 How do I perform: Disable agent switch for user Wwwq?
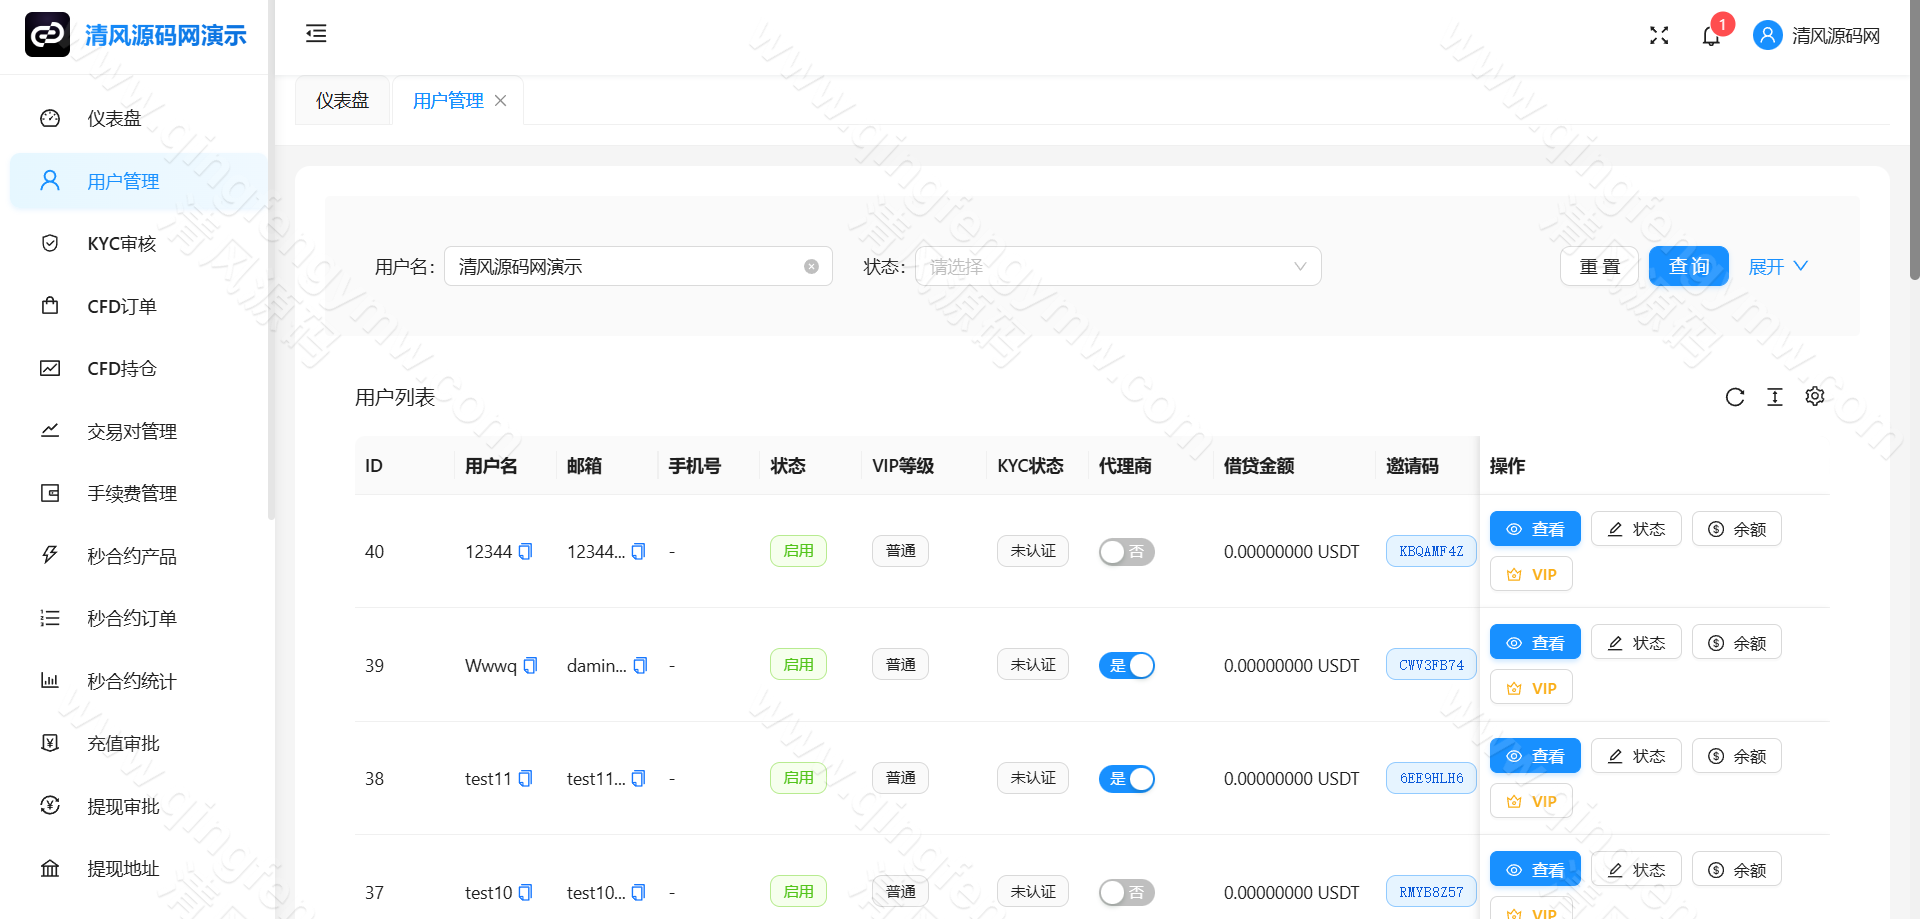[1126, 665]
